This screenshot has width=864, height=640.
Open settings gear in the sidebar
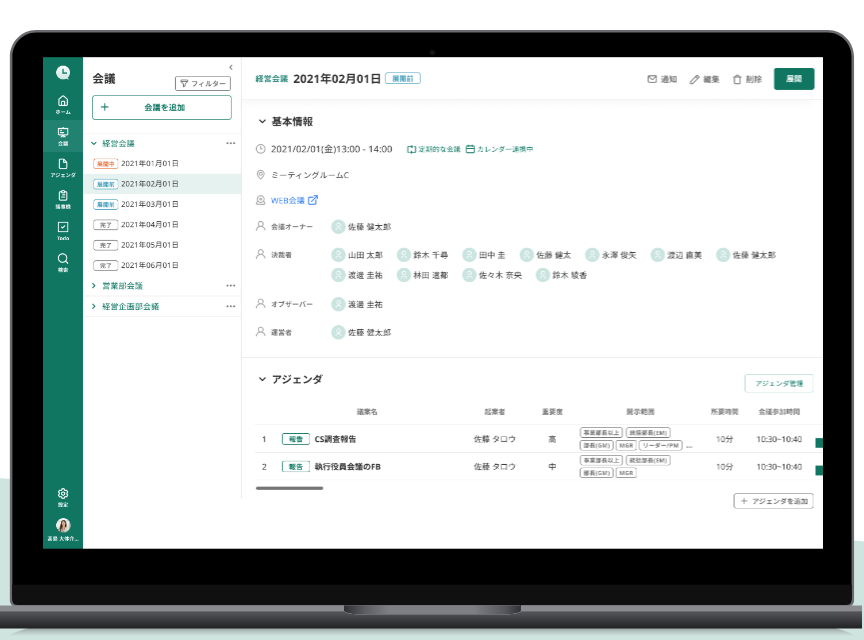click(x=63, y=496)
